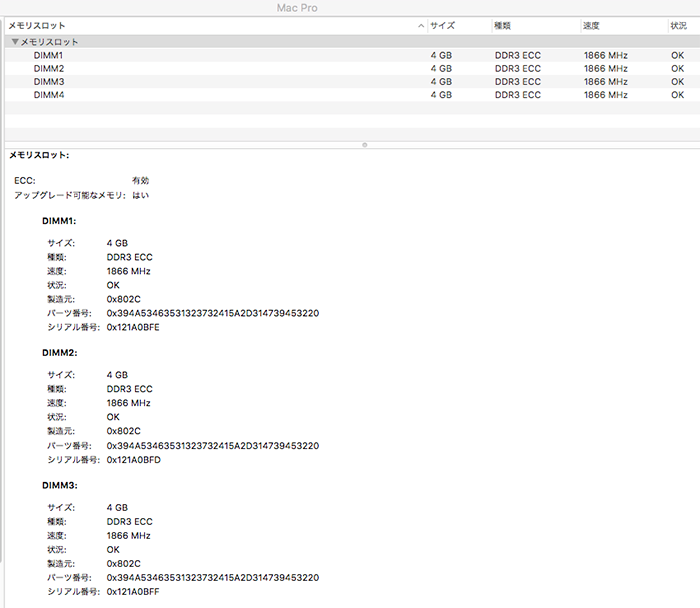This screenshot has height=608, width=700.
Task: Click the DIMM2 details DDR3 ECC type
Action: tap(129, 389)
